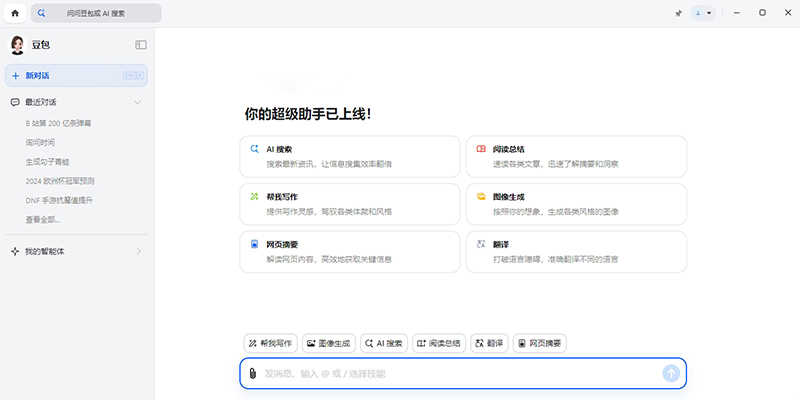The width and height of the screenshot is (800, 400).
Task: Click the chat bubble icon beside 最近对话
Action: point(15,102)
